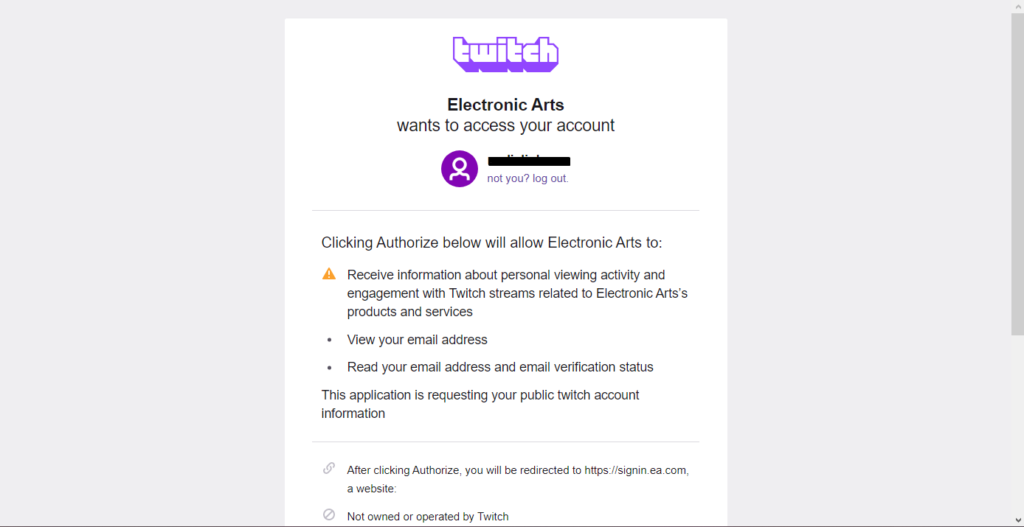Click the chain link icon
1024x527 pixels.
pos(329,468)
